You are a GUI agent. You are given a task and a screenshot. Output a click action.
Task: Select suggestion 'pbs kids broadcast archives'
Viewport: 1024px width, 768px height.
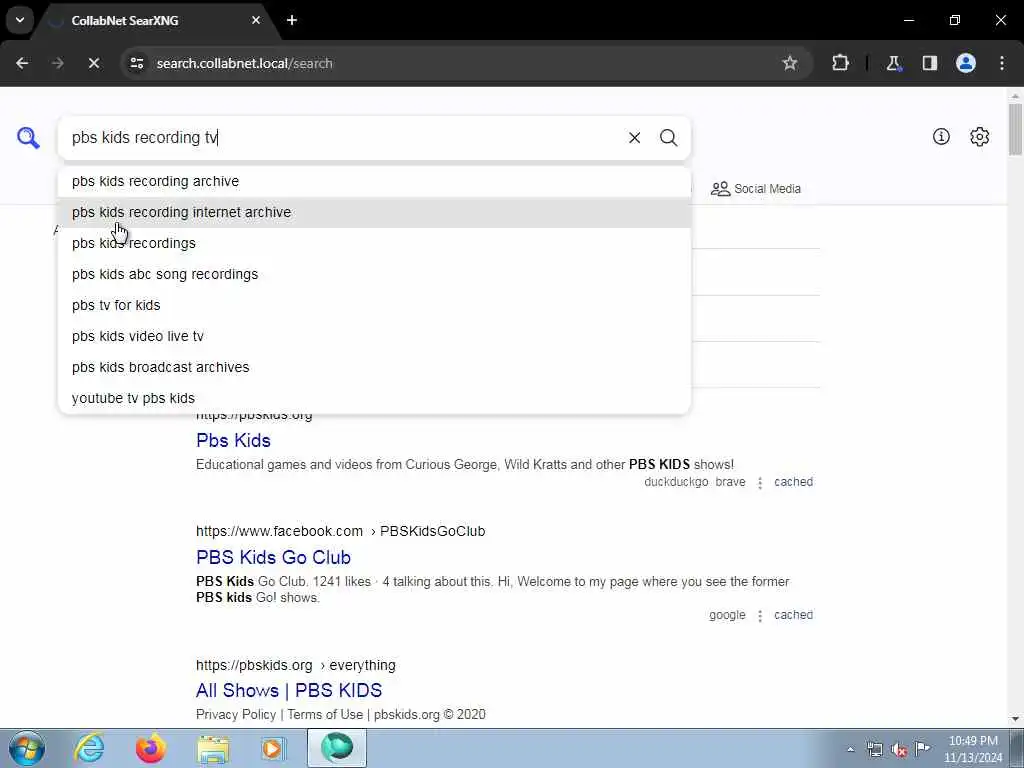point(374,367)
